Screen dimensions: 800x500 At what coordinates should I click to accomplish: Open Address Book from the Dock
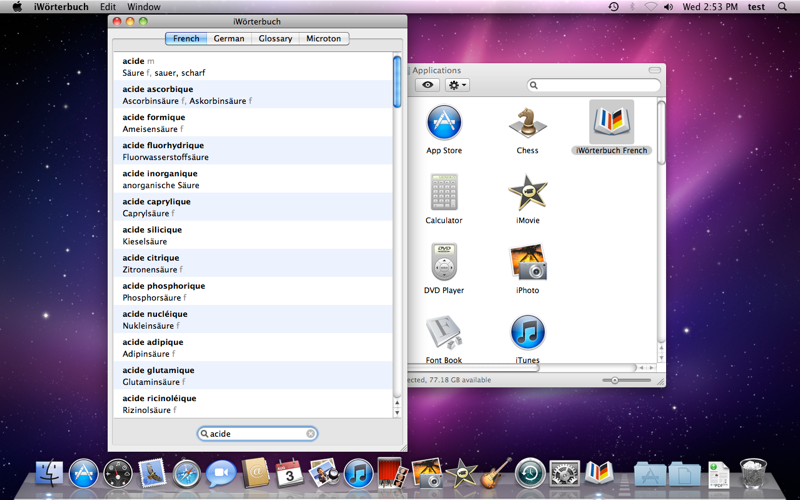tap(255, 473)
